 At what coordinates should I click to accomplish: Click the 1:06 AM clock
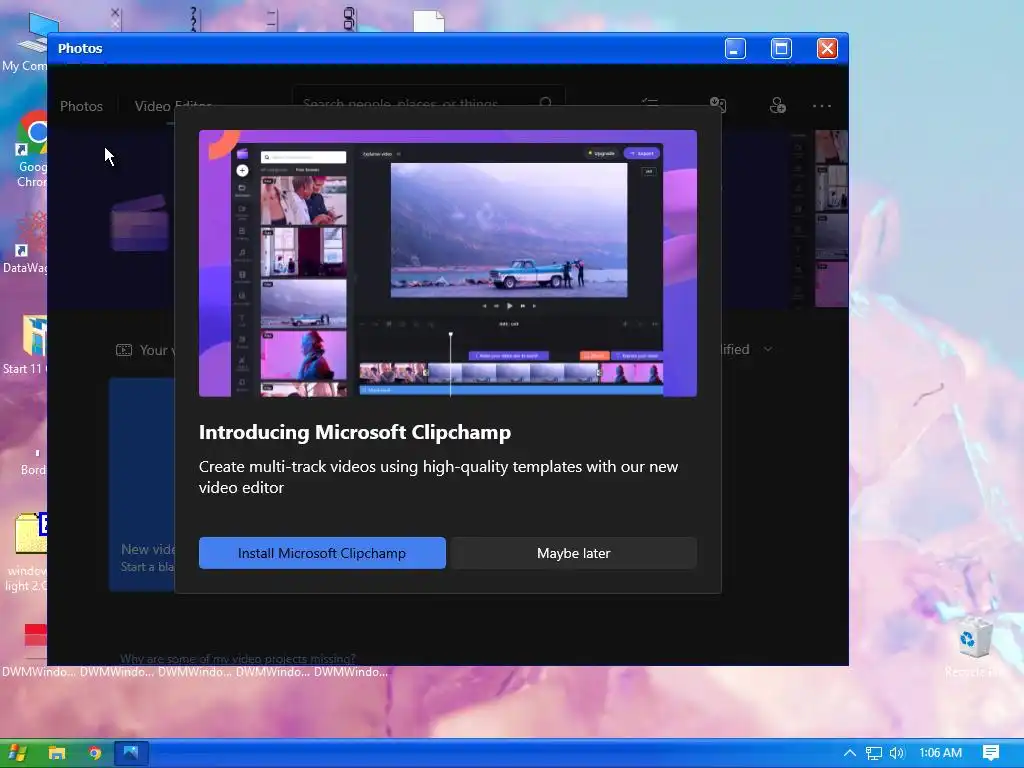(x=940, y=753)
